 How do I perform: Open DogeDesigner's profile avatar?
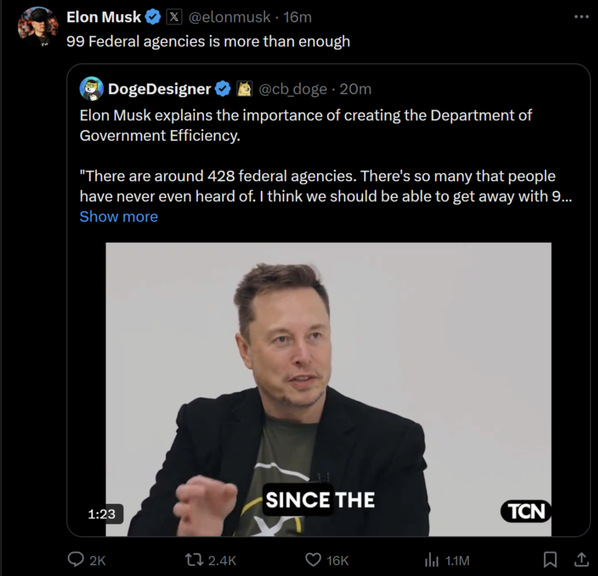92,88
